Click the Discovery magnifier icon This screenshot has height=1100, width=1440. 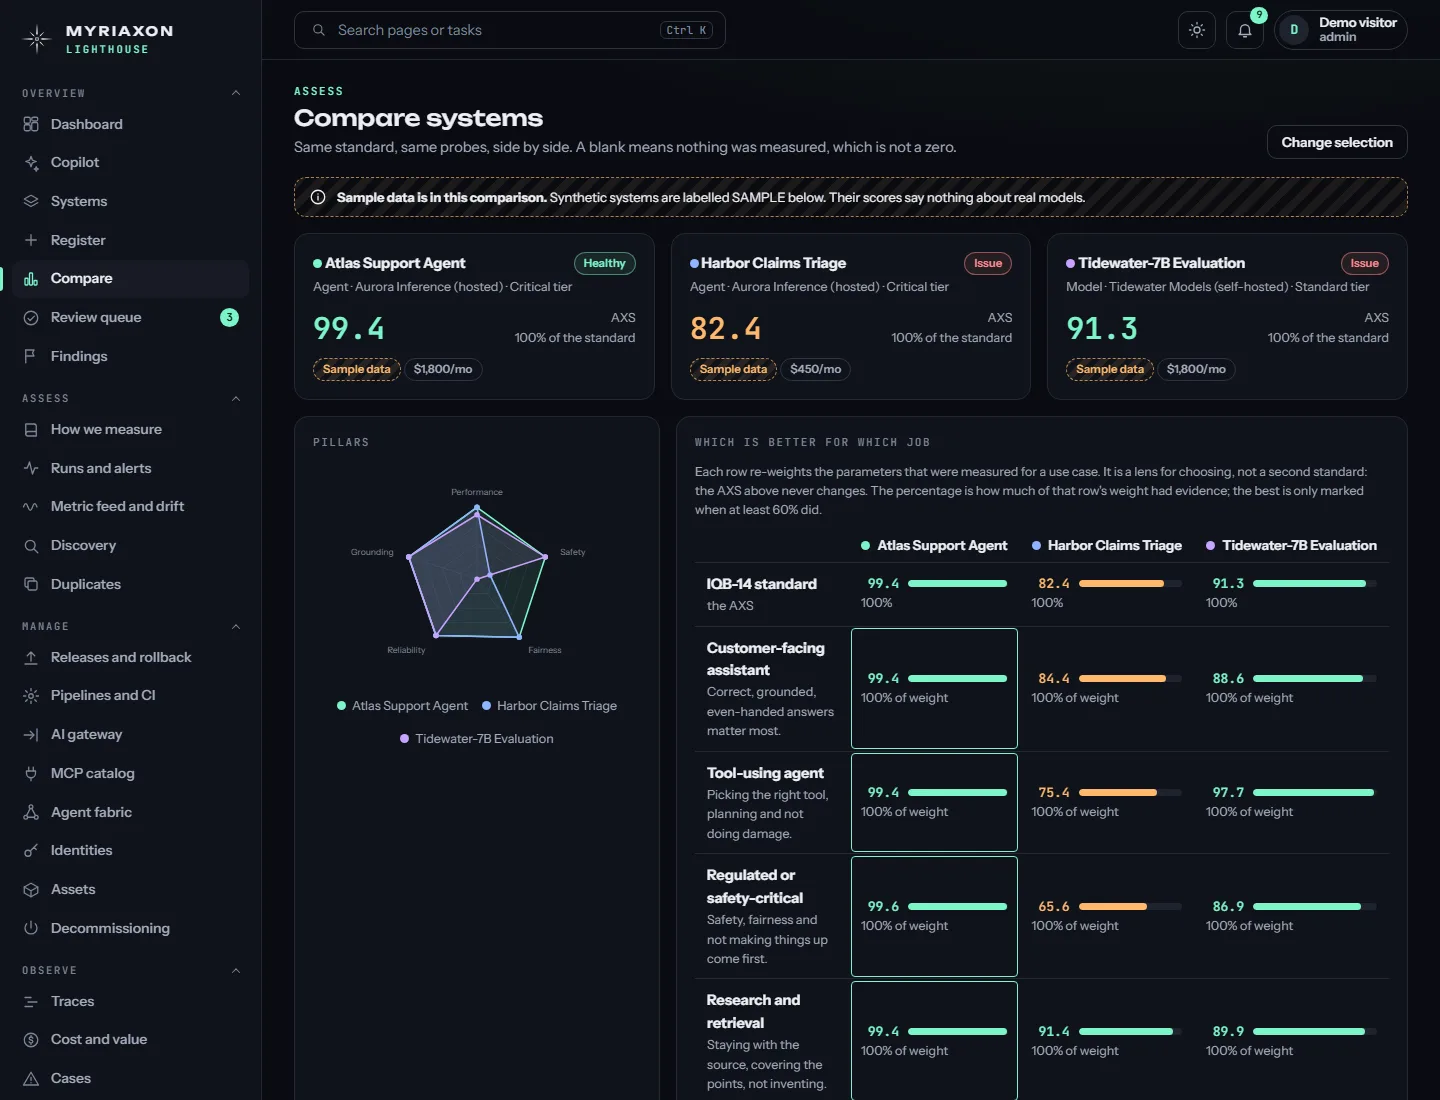(31, 546)
